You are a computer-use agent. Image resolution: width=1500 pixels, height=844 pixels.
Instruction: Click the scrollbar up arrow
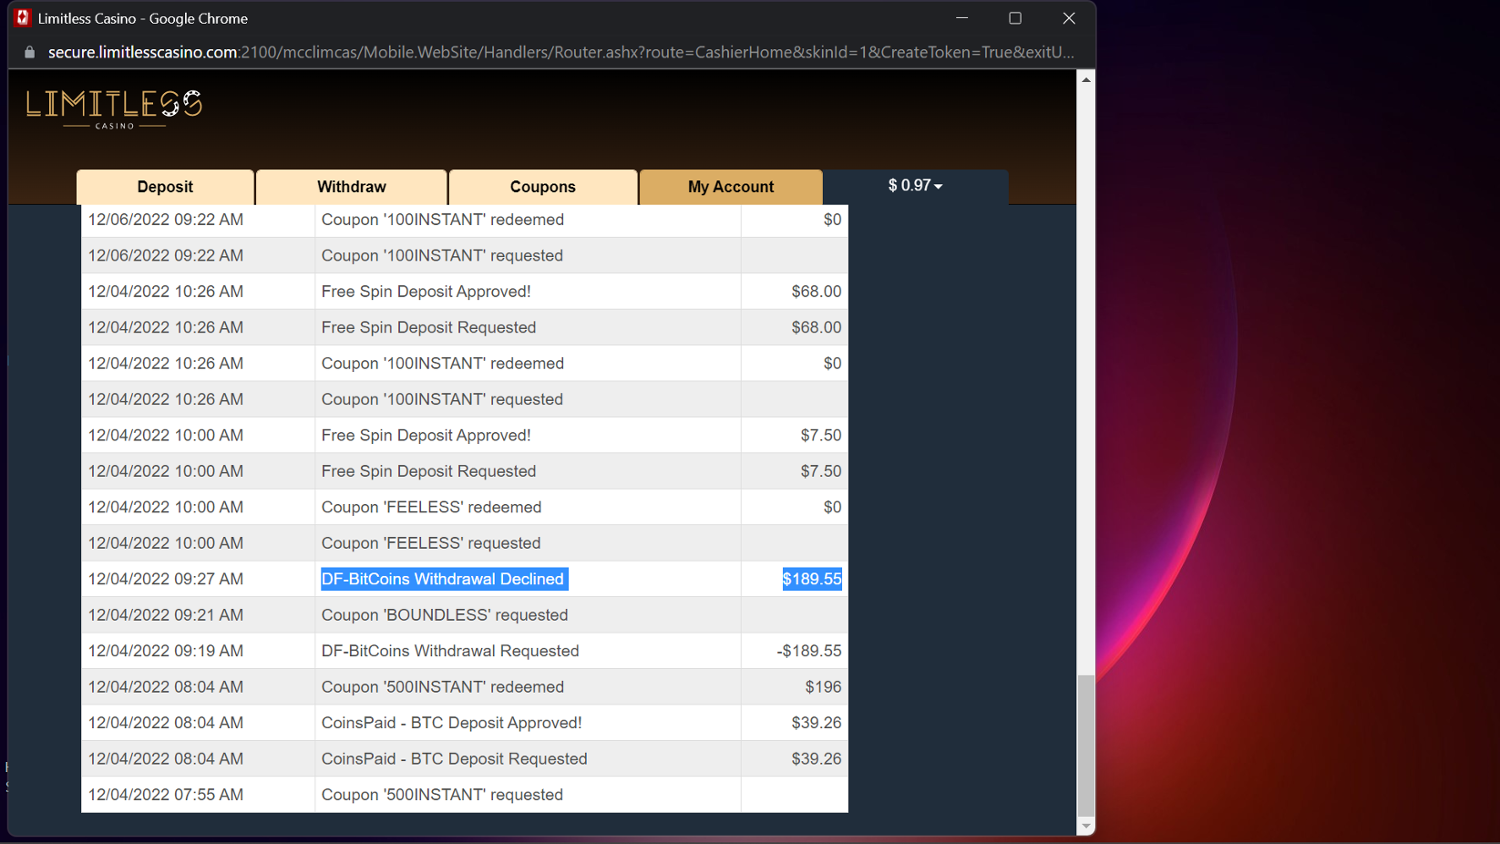click(1086, 80)
